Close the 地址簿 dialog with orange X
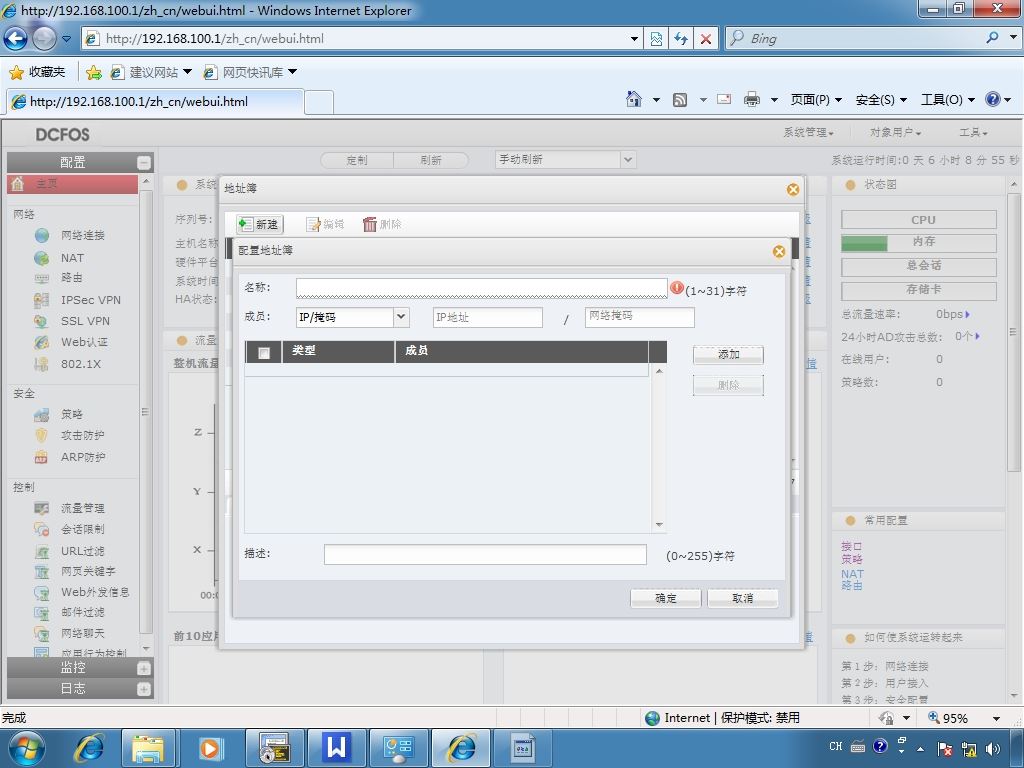 pos(793,189)
